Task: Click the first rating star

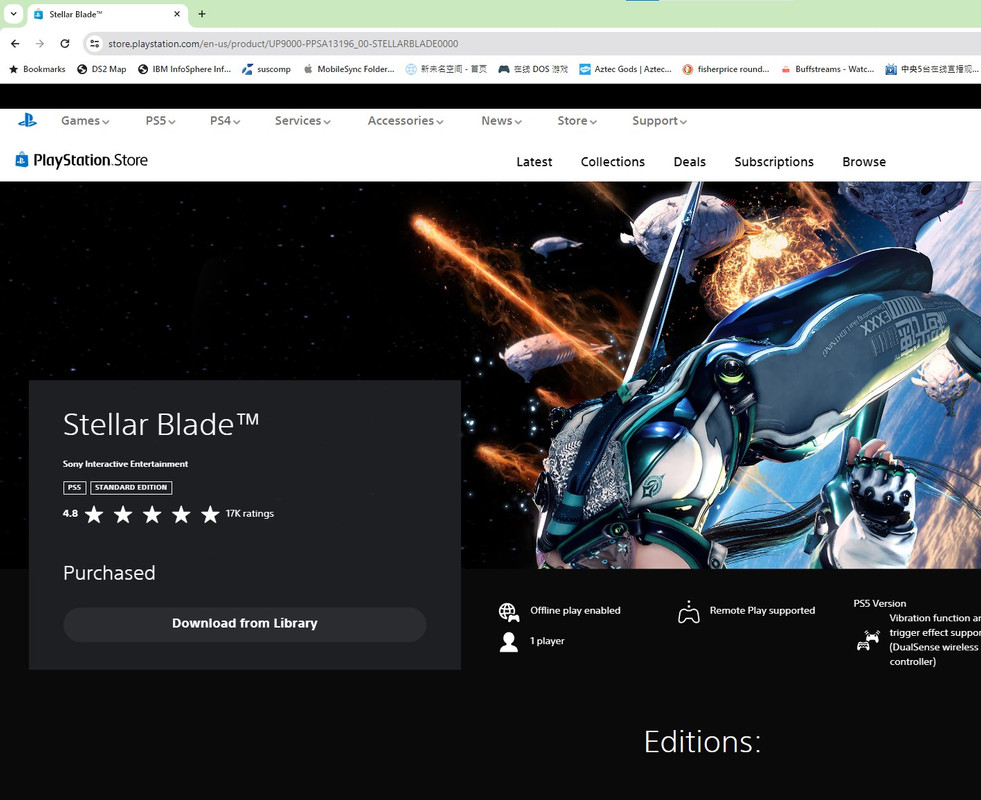Action: (94, 514)
